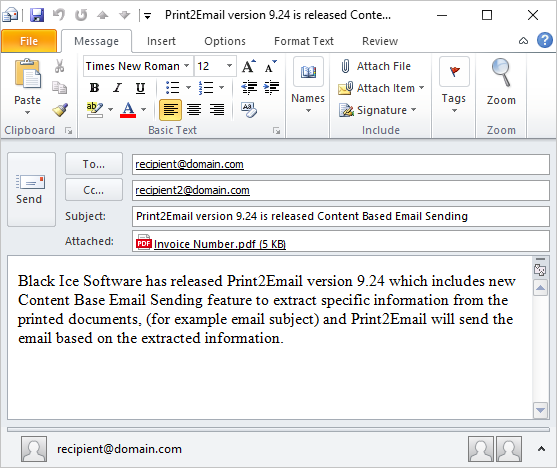This screenshot has width=557, height=468.
Task: Click the Clear Formatting eraser icon
Action: coord(249,110)
